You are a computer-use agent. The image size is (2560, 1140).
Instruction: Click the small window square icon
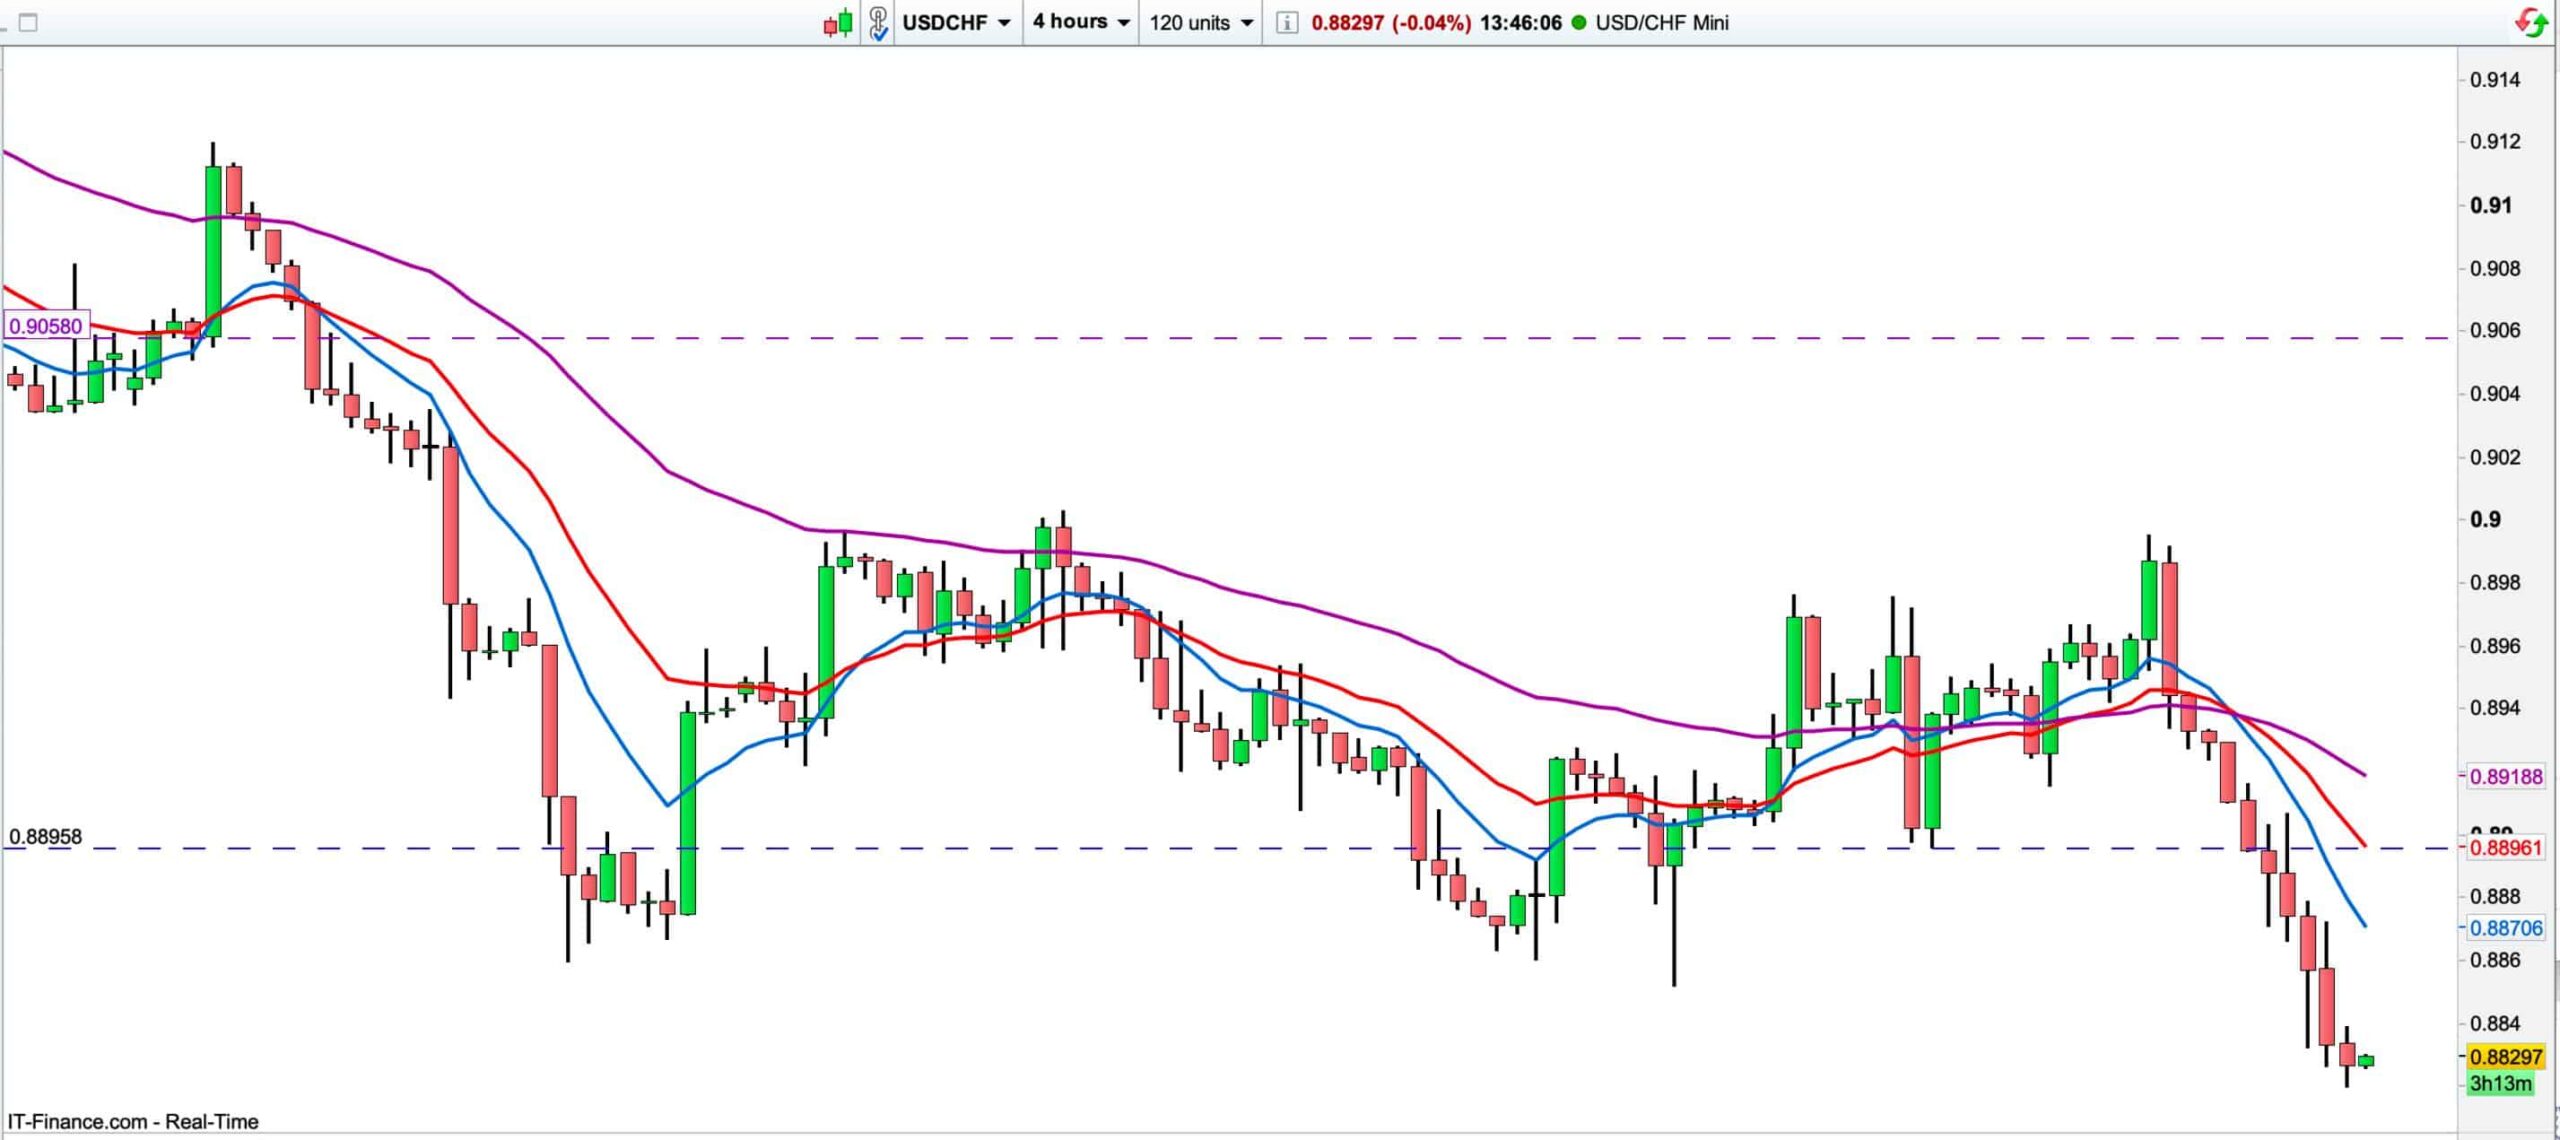point(28,22)
